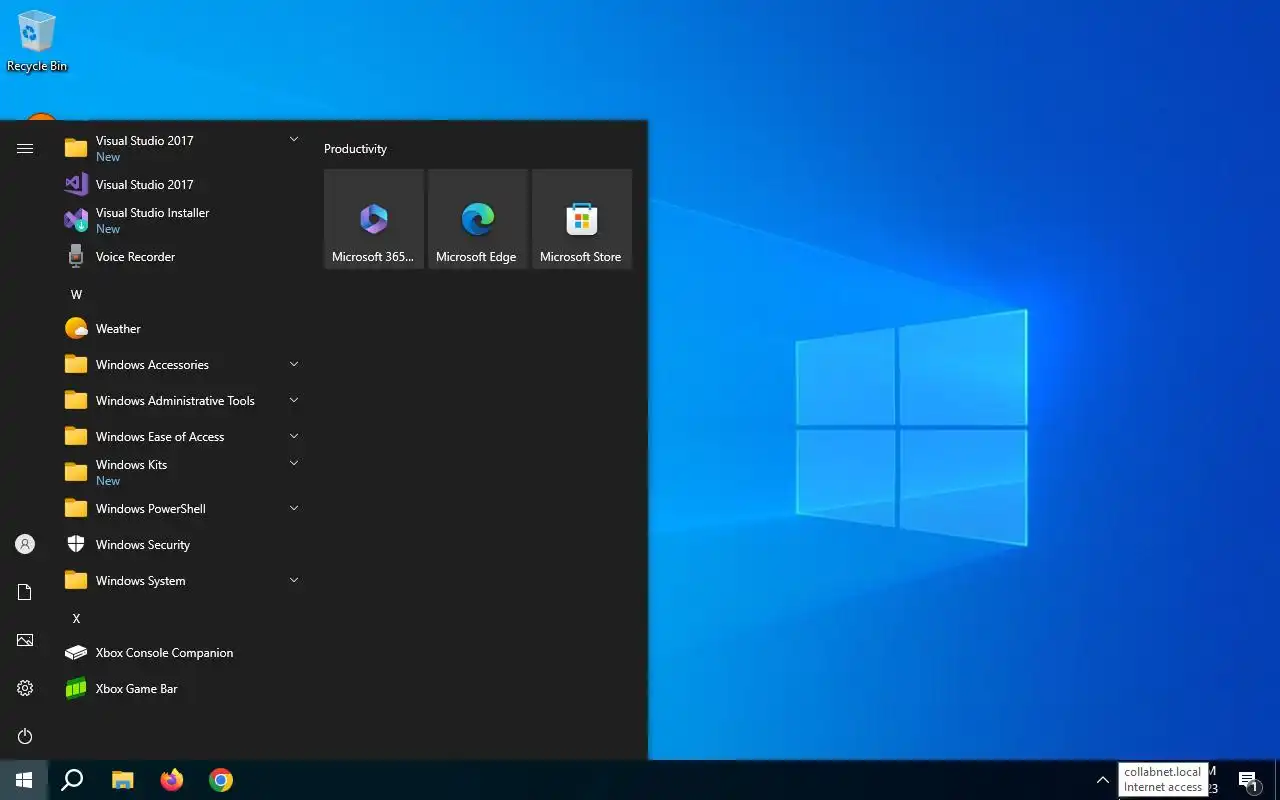The width and height of the screenshot is (1280, 800).
Task: Click the taskbar clock
Action: [x=1213, y=780]
